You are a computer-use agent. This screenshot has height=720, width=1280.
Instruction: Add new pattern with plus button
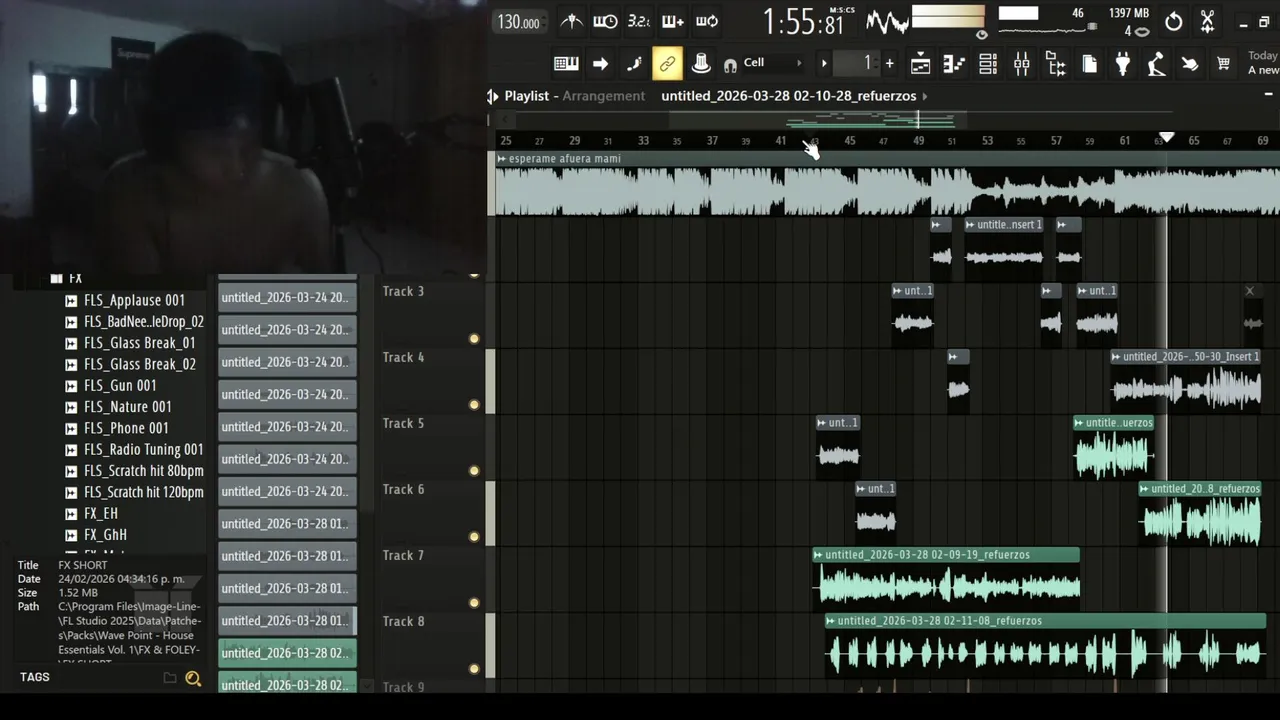889,63
